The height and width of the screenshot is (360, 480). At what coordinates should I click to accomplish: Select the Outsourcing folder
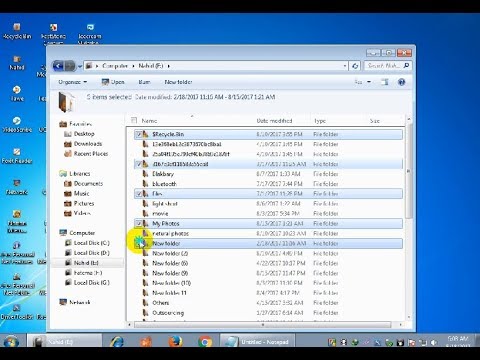point(168,313)
